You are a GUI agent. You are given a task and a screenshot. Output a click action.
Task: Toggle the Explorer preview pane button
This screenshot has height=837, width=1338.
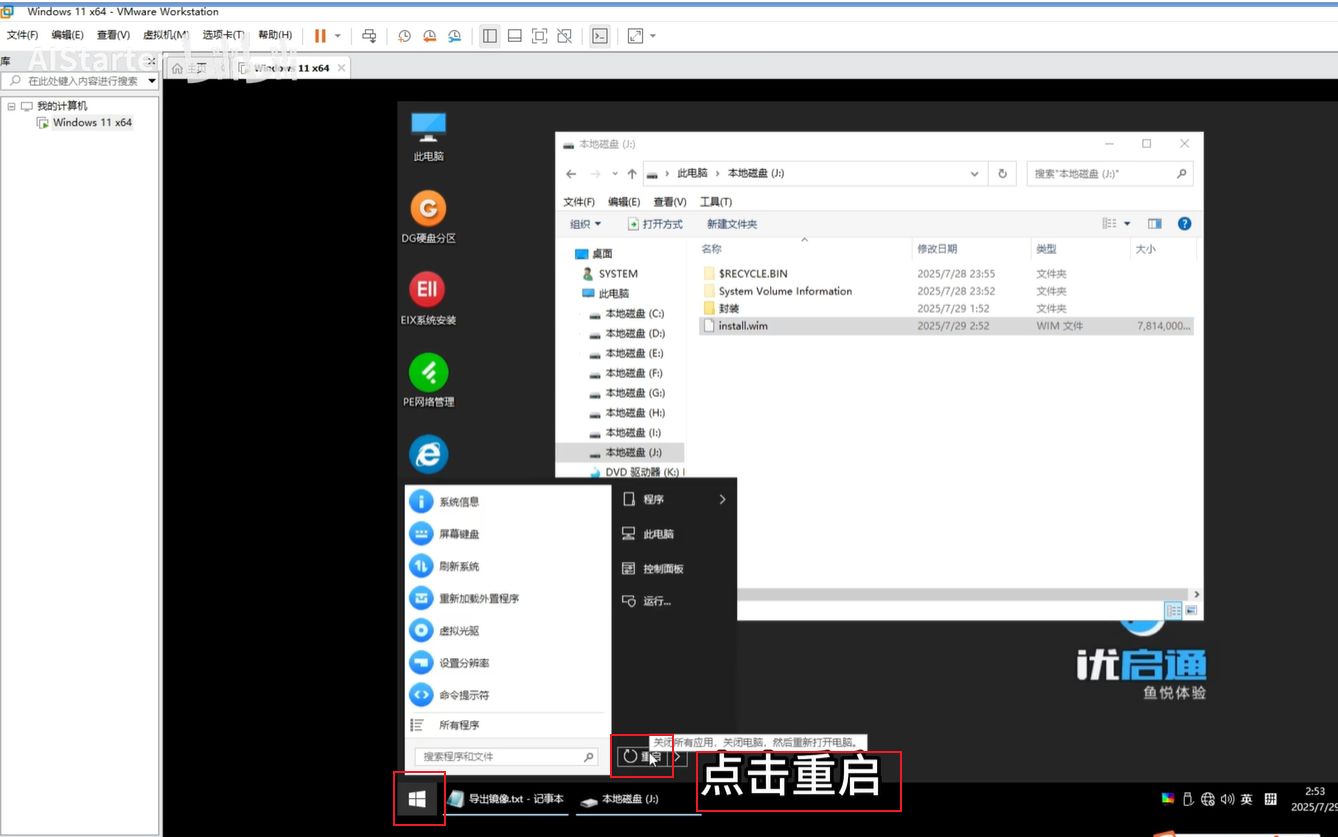point(1155,224)
